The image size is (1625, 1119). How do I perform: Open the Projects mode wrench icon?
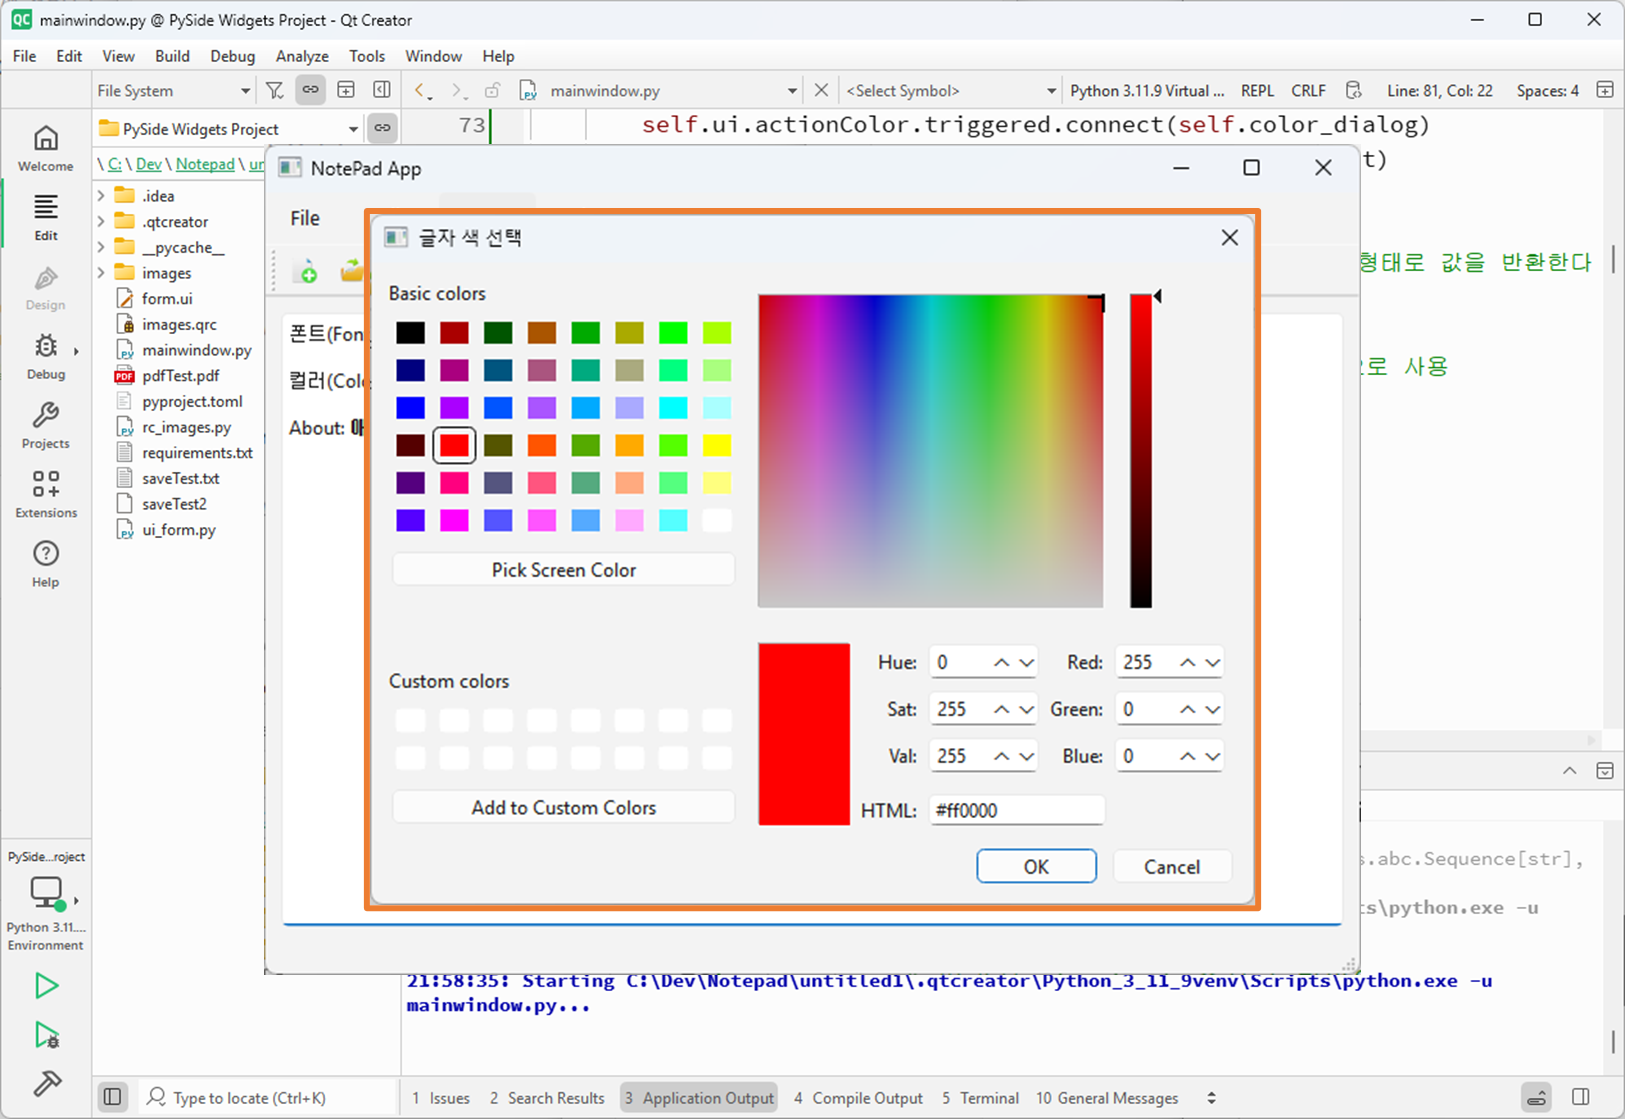46,425
